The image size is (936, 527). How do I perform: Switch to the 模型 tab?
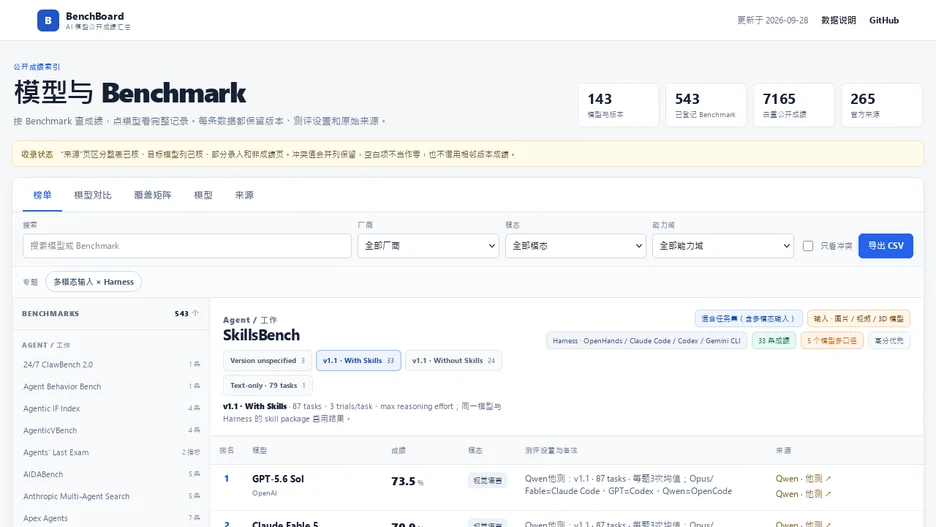point(203,195)
